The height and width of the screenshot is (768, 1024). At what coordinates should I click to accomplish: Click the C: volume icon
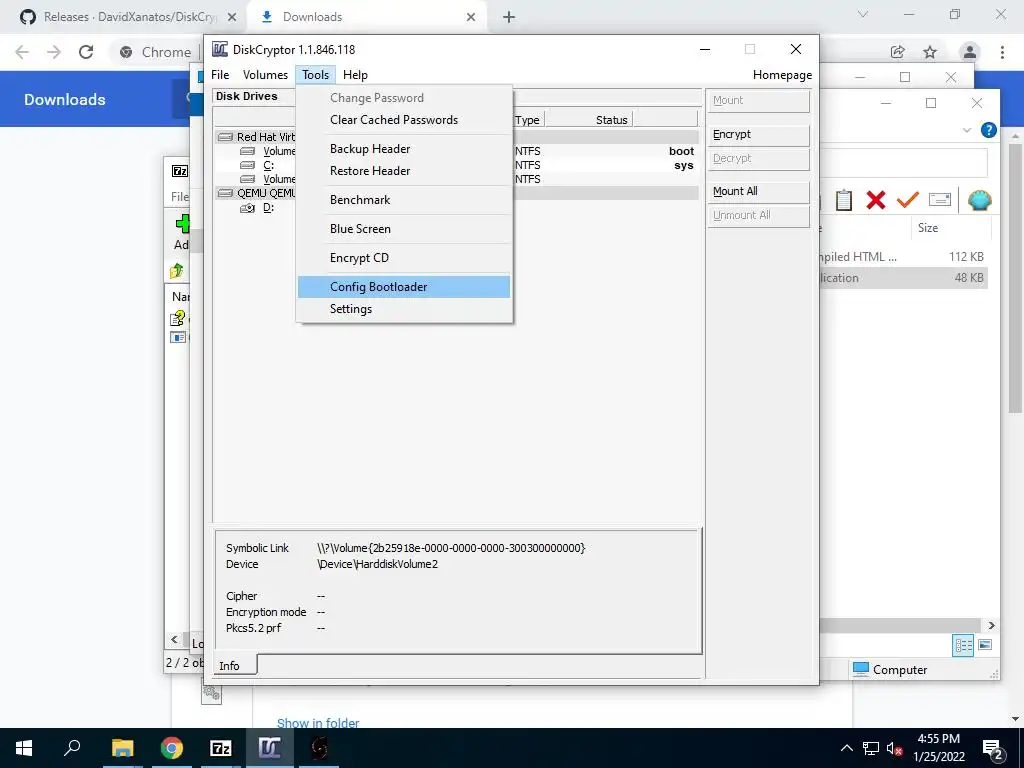click(248, 165)
